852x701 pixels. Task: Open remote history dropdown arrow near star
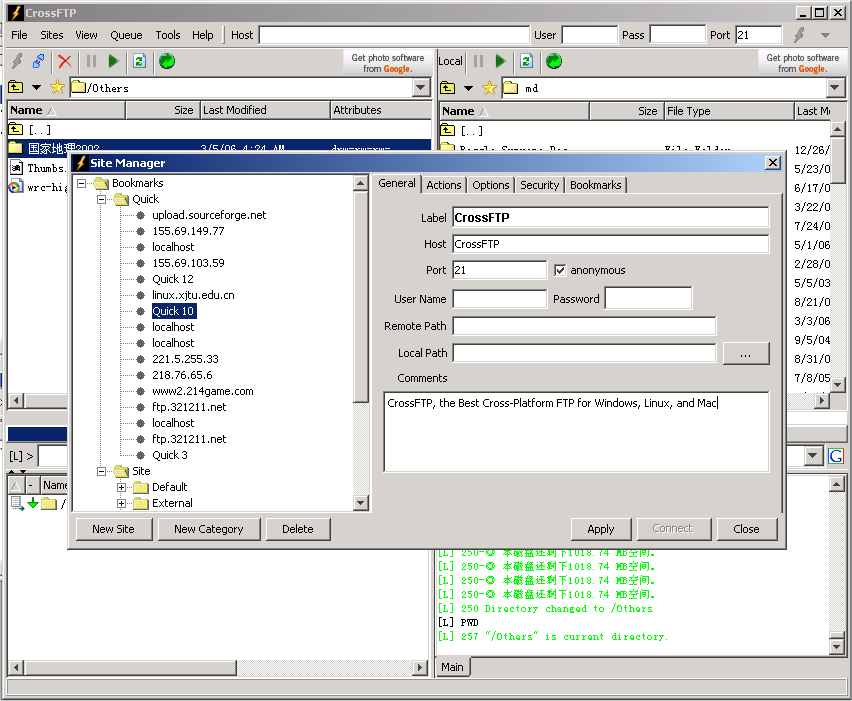coord(36,87)
